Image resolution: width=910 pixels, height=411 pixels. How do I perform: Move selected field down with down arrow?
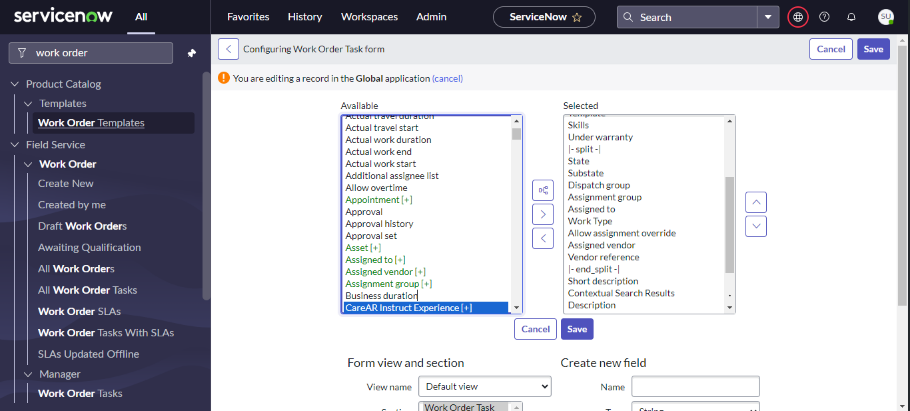[756, 226]
